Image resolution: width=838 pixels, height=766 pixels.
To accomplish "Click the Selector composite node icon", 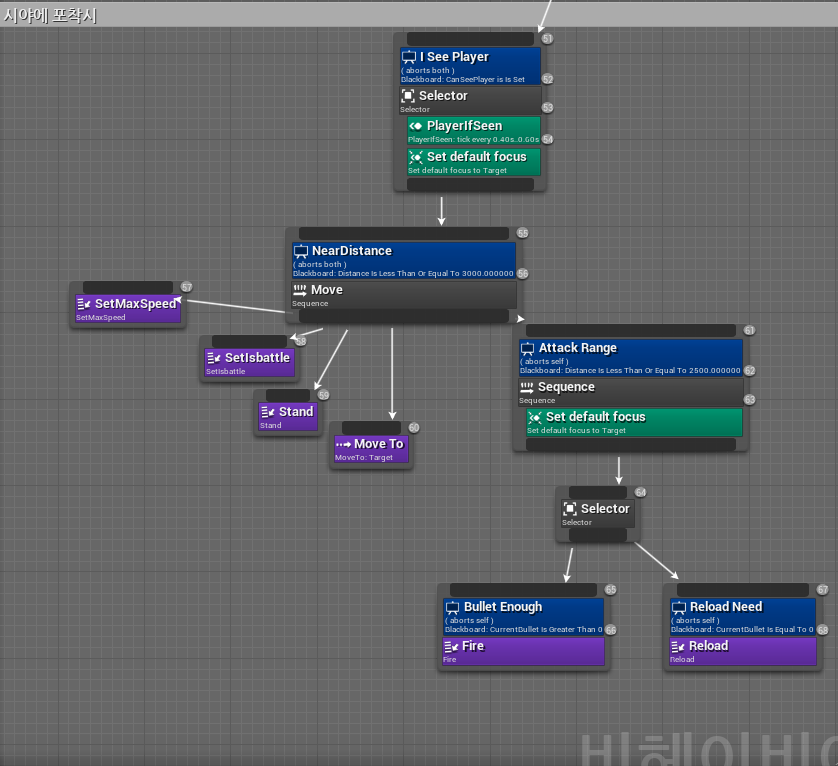I will [408, 96].
